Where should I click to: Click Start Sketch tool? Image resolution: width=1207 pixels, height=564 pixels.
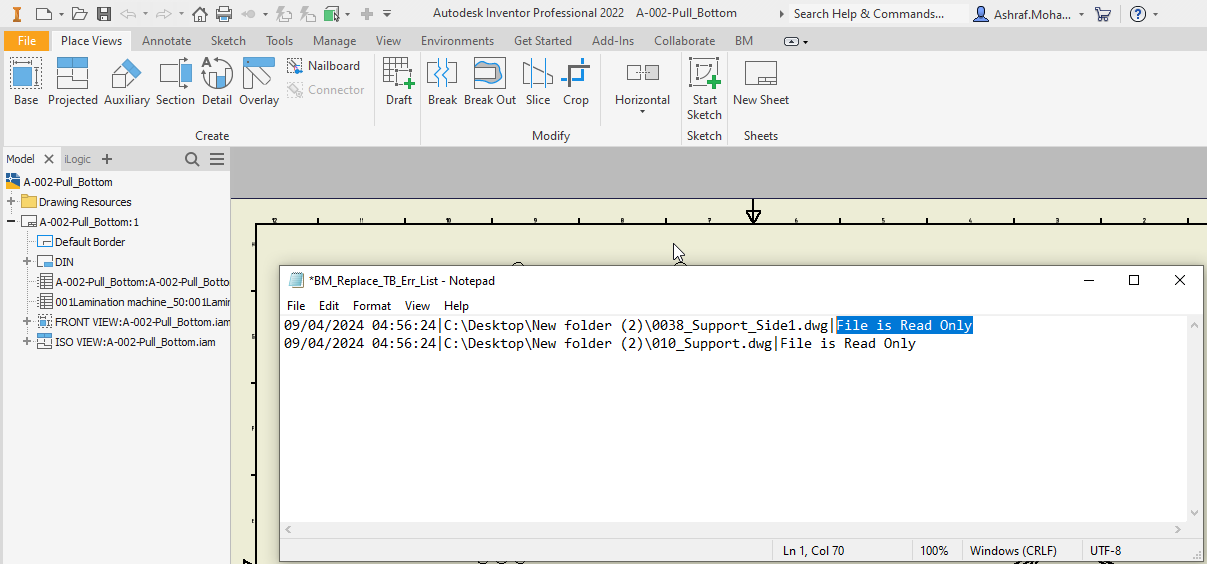[x=704, y=88]
